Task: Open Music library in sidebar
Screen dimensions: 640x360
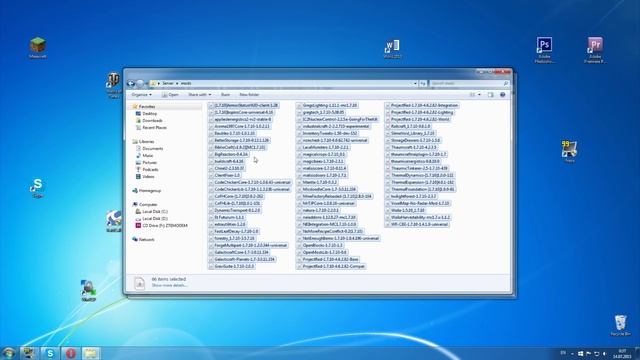Action: click(148, 156)
